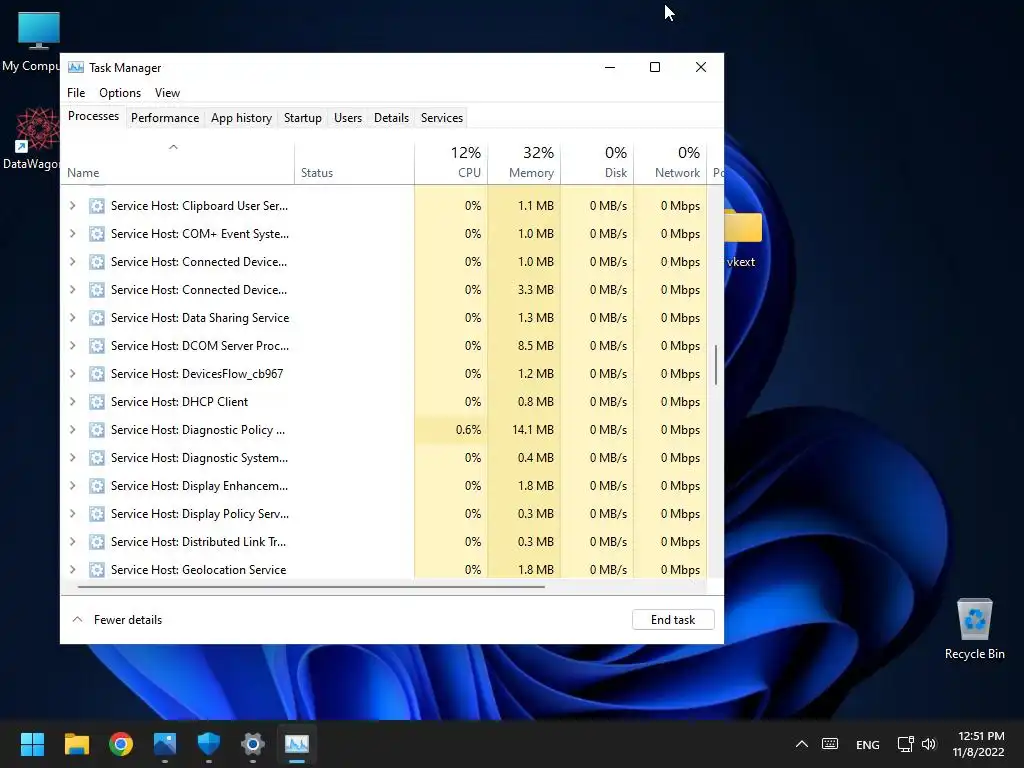Expand Service Host: Clipboard User Service row
This screenshot has width=1024, height=768.
point(72,206)
